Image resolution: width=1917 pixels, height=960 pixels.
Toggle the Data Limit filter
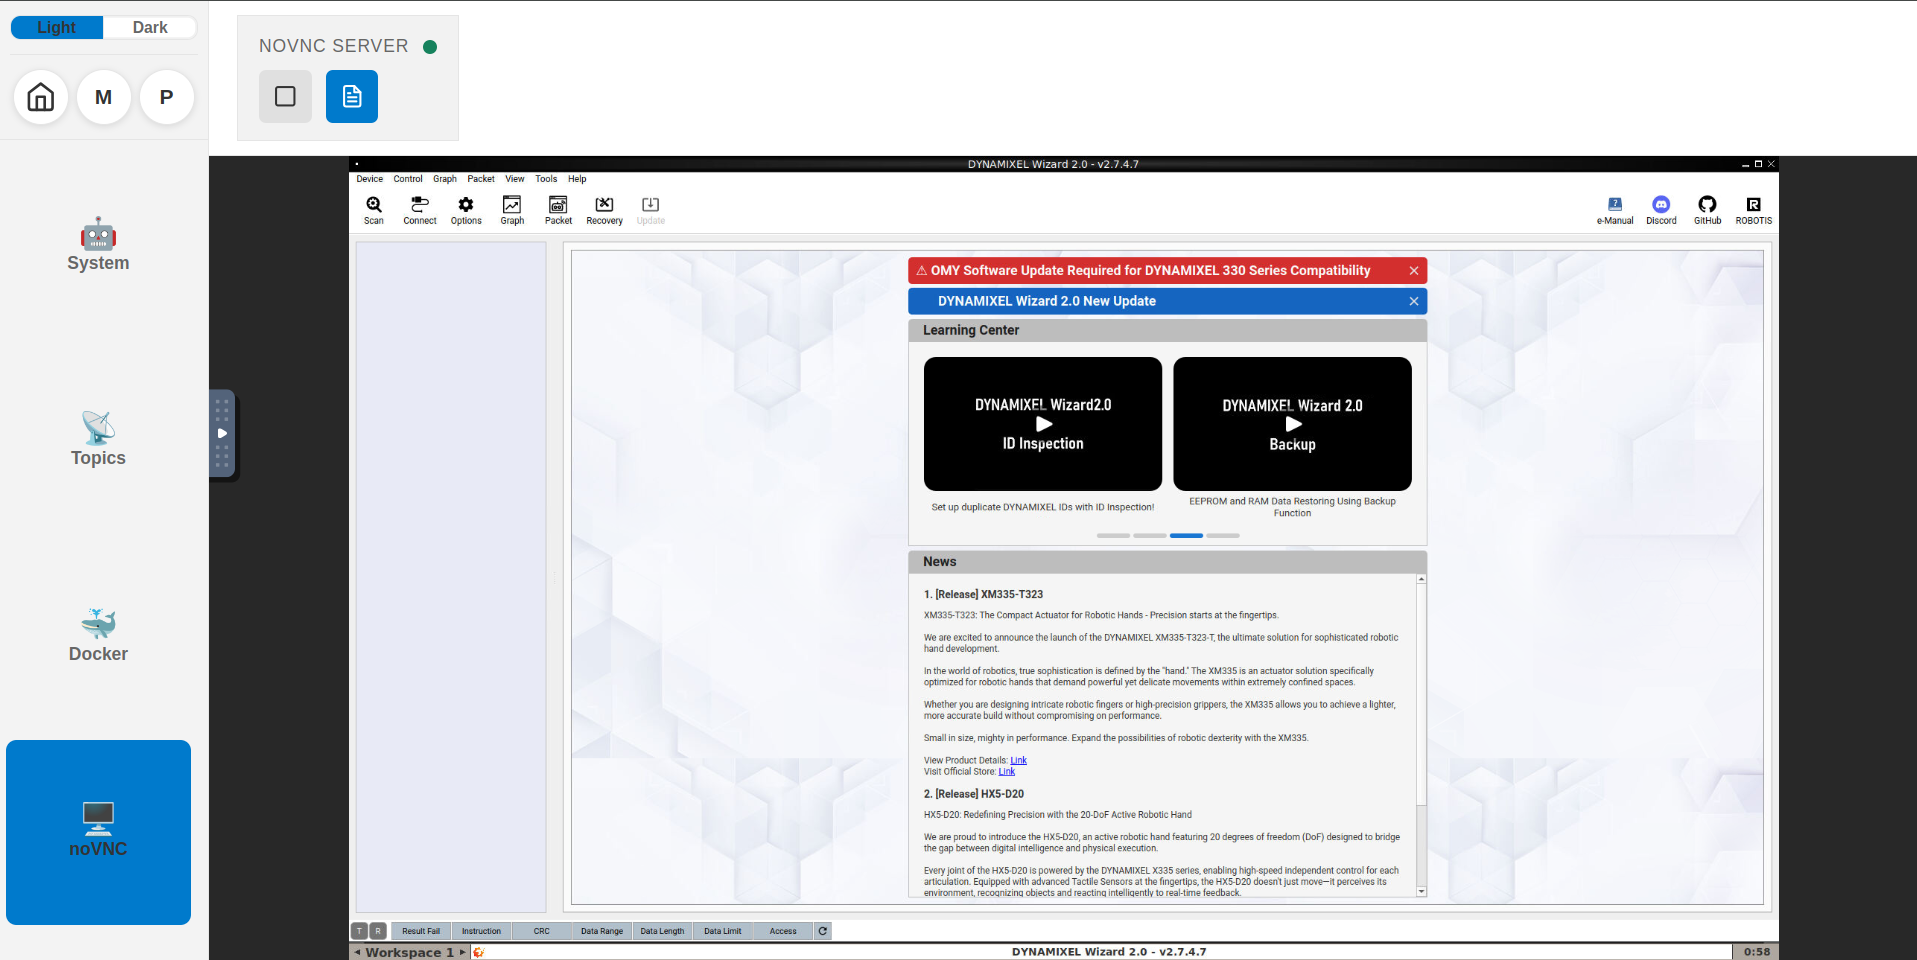point(723,931)
